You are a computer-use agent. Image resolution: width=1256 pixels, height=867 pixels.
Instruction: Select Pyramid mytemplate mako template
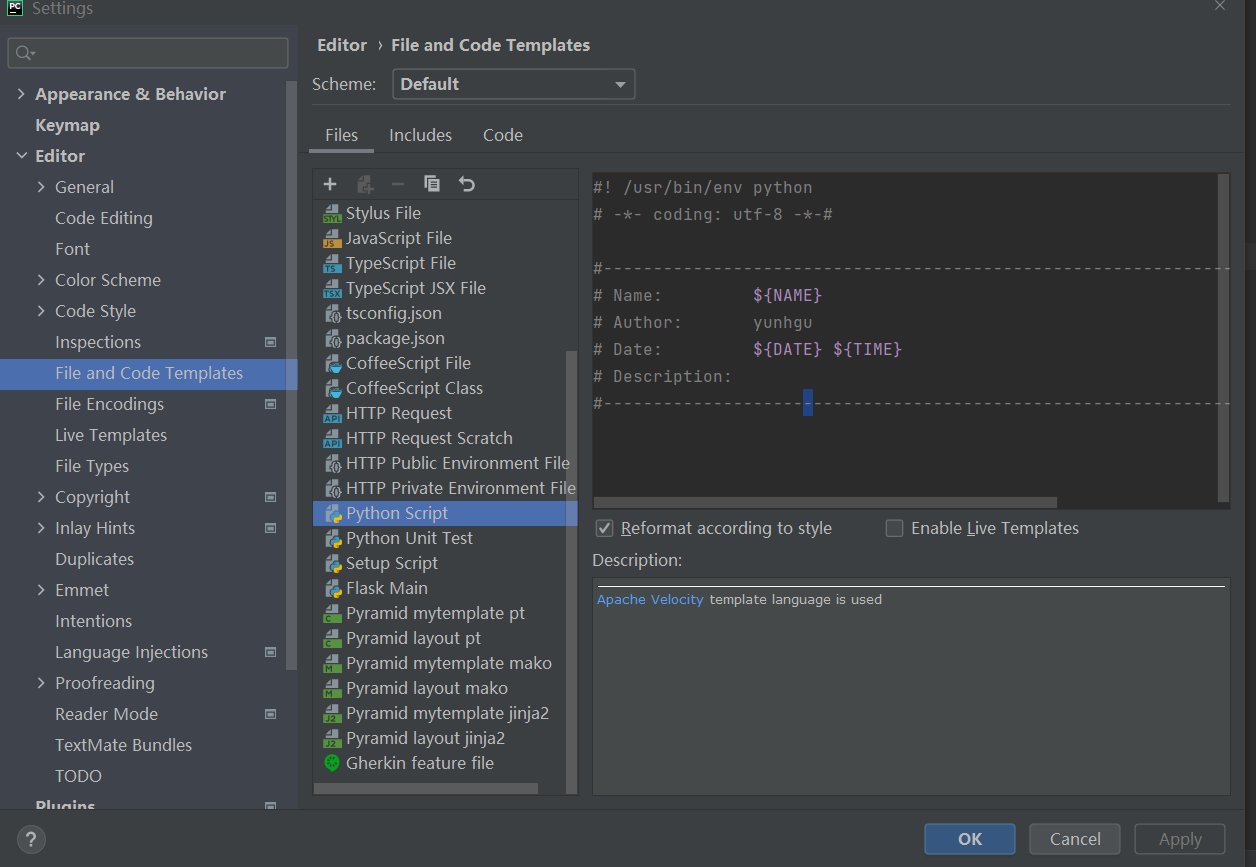pyautogui.click(x=449, y=664)
